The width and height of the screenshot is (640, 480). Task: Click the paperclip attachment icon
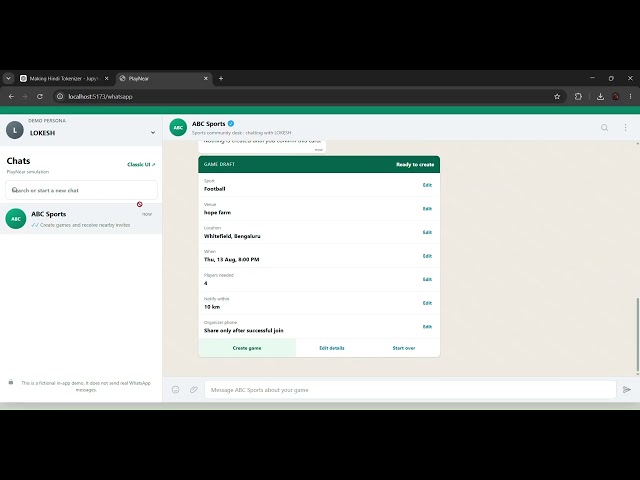(194, 389)
